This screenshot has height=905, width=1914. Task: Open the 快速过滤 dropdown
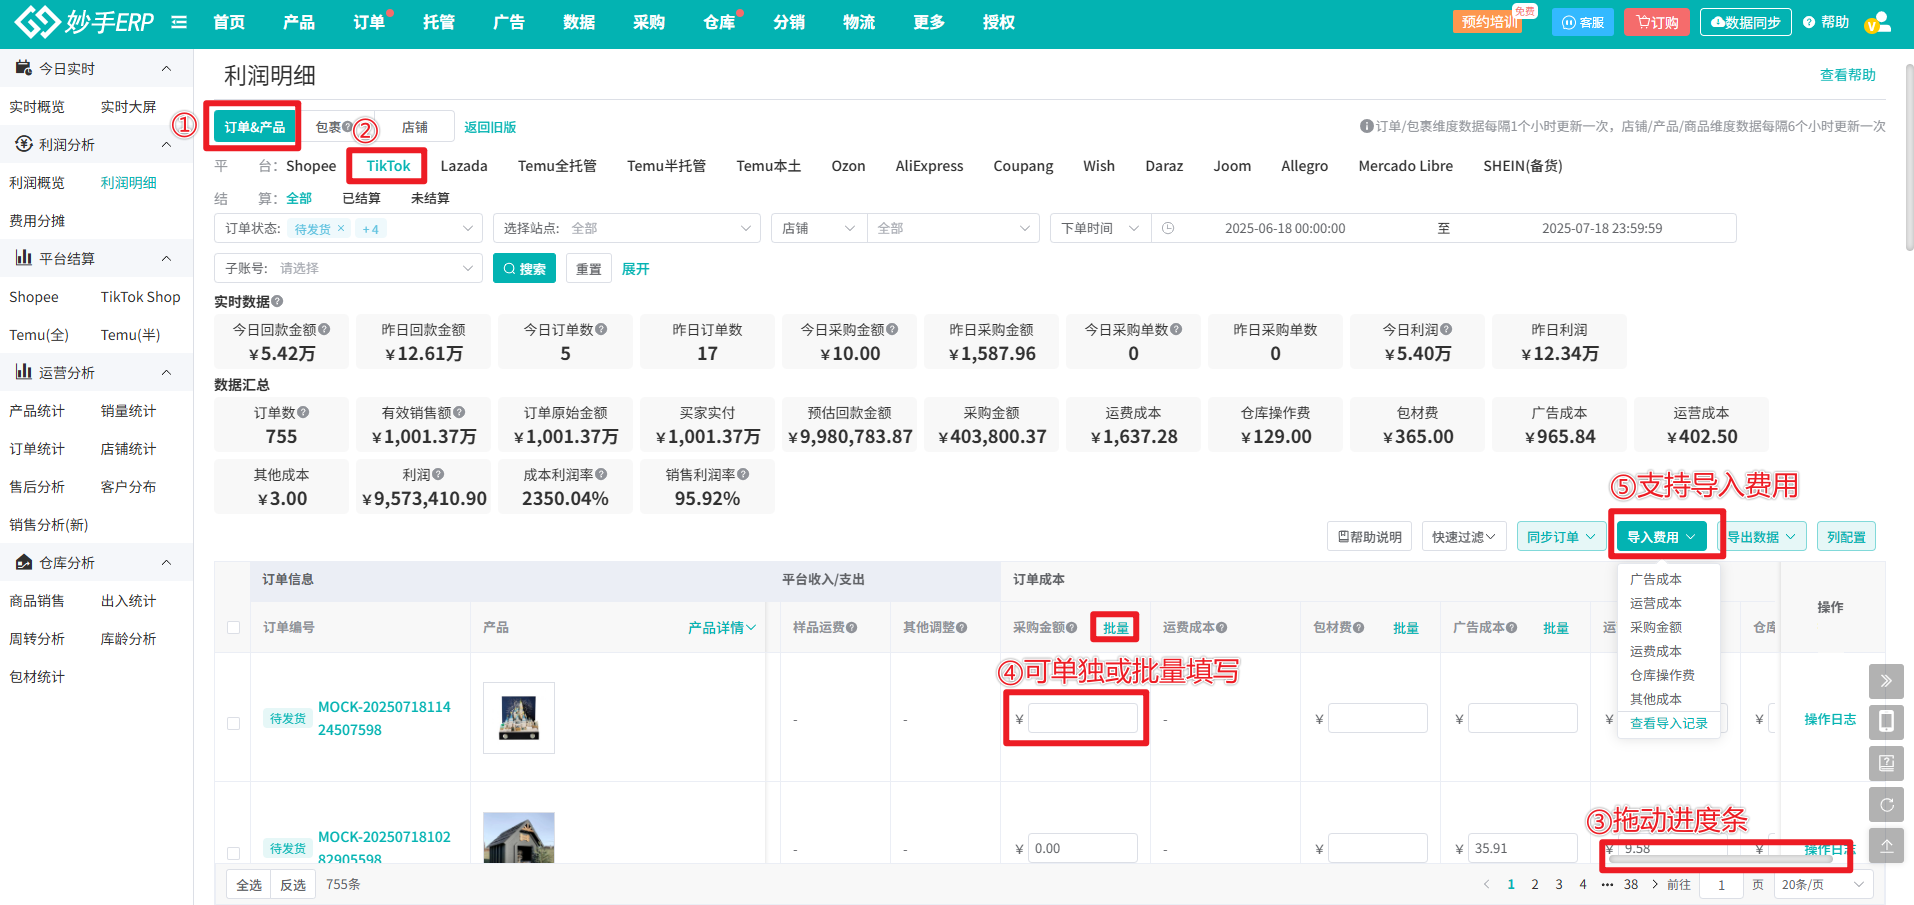[1463, 537]
